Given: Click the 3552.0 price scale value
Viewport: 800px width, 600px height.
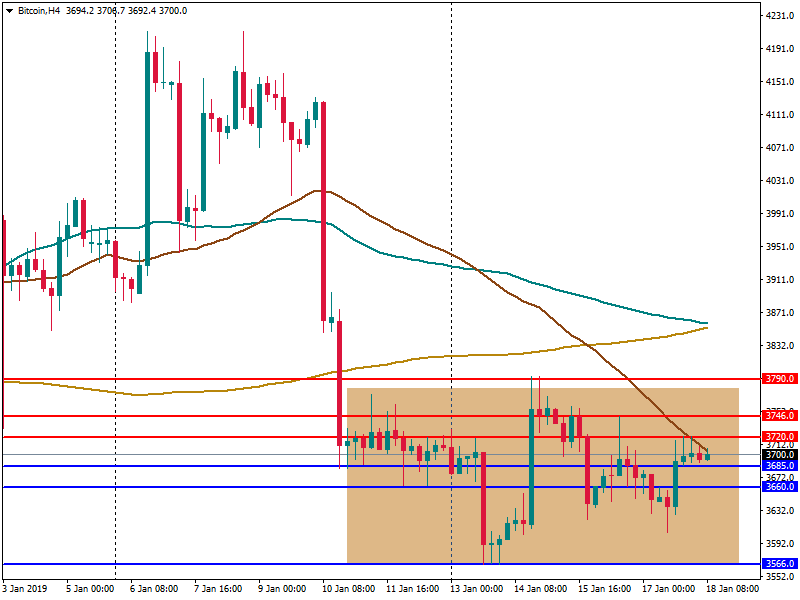Looking at the screenshot, I should [779, 577].
